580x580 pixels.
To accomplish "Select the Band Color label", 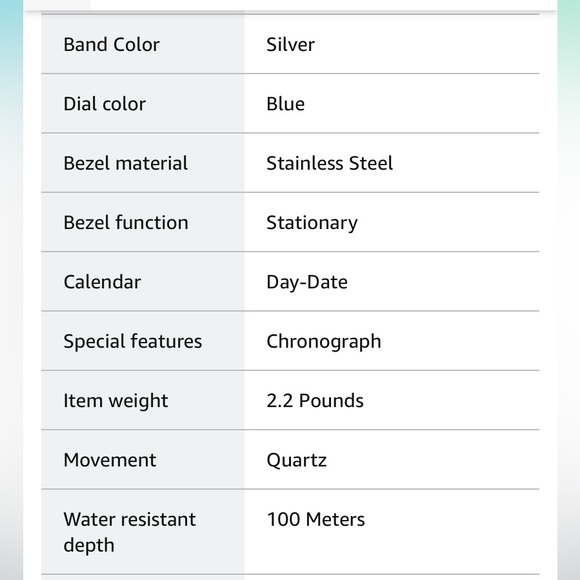I will (111, 45).
